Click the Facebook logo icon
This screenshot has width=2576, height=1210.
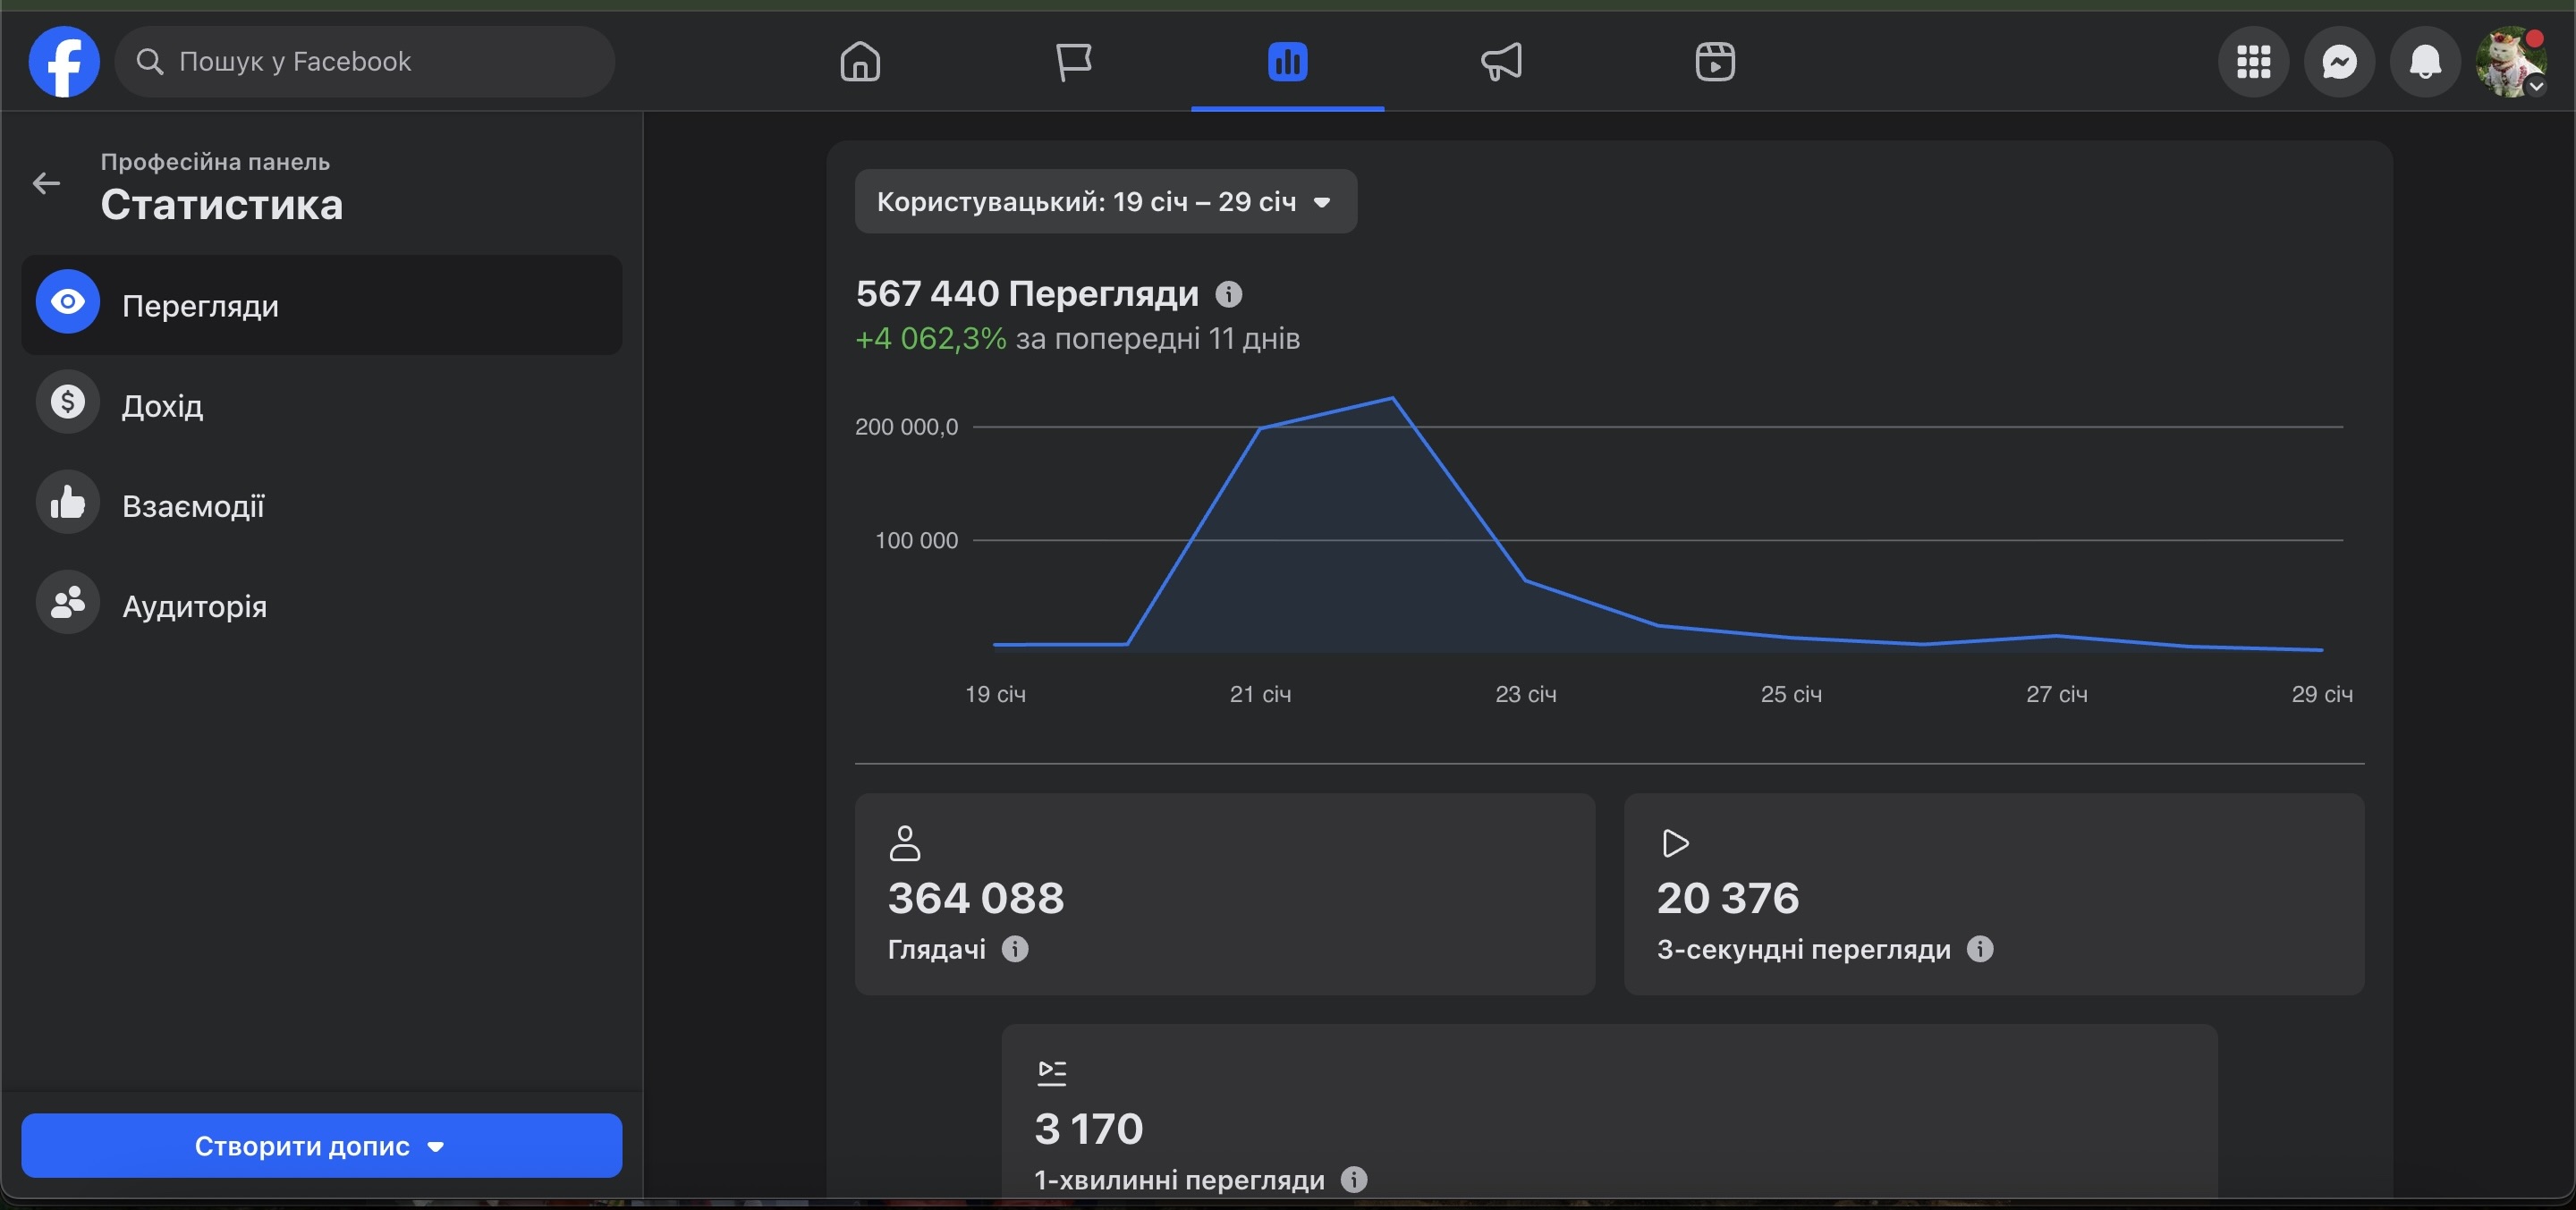(64, 62)
